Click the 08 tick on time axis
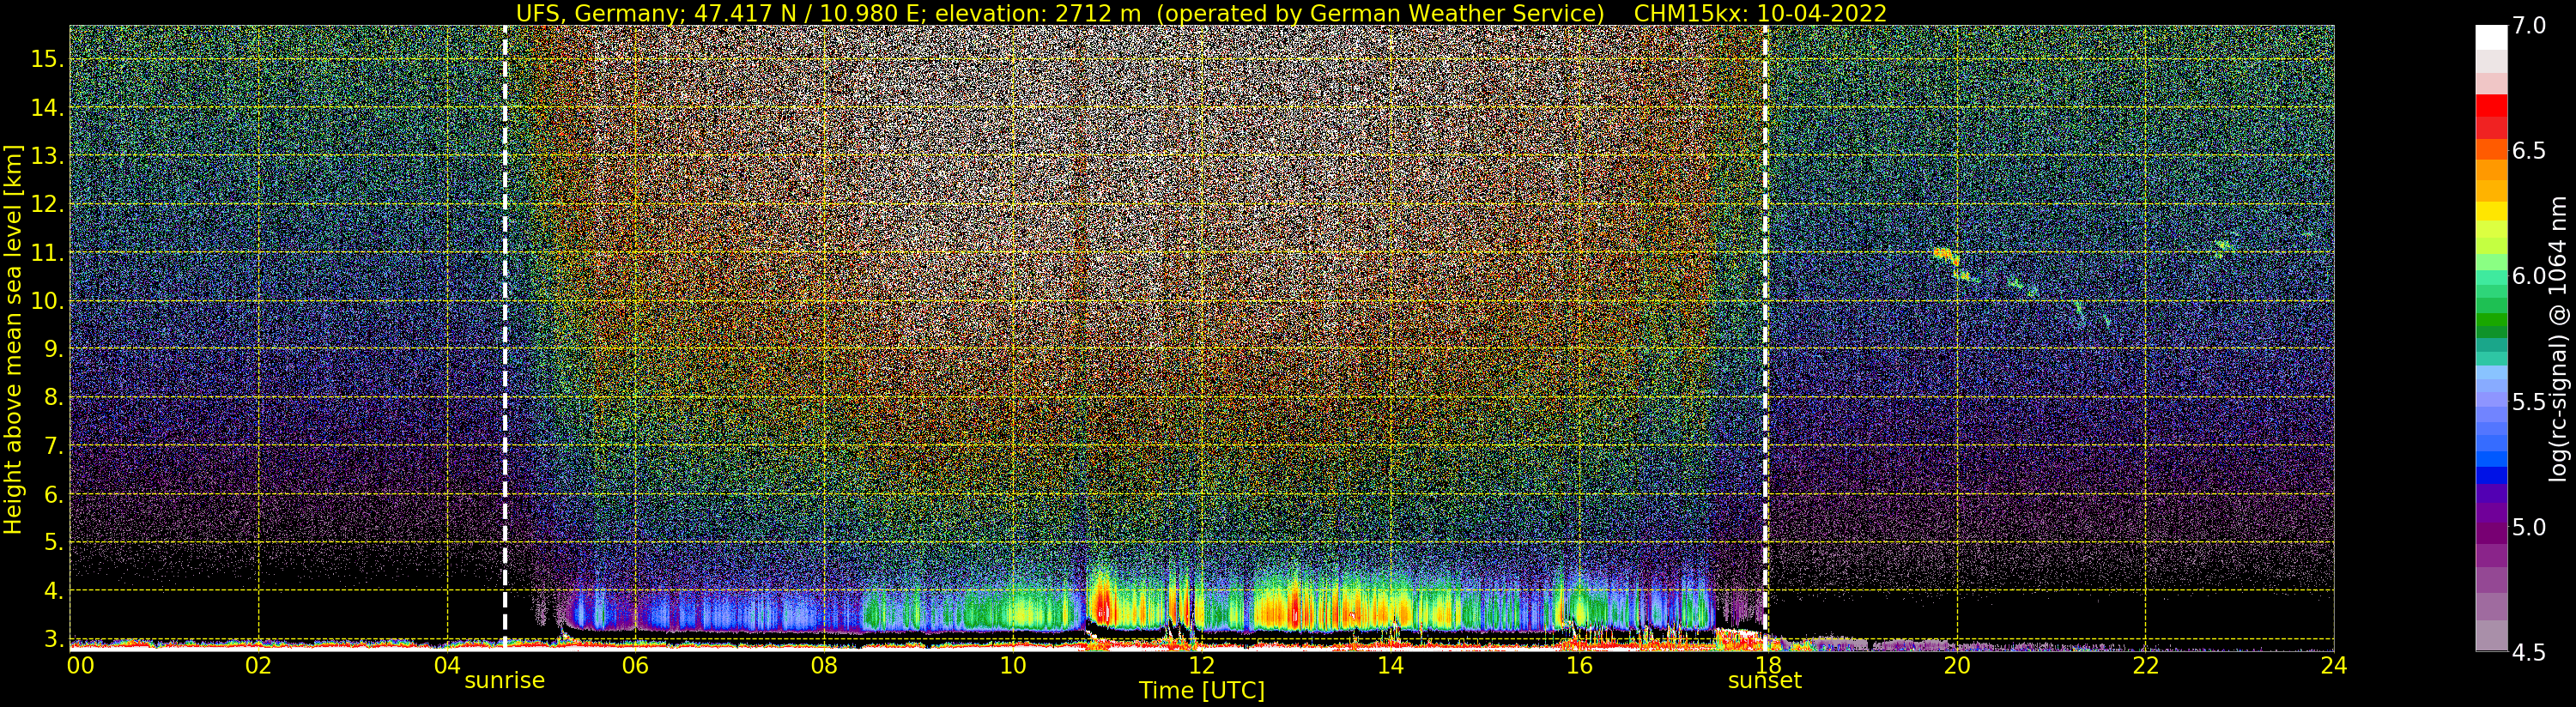2576x707 pixels. pos(824,666)
